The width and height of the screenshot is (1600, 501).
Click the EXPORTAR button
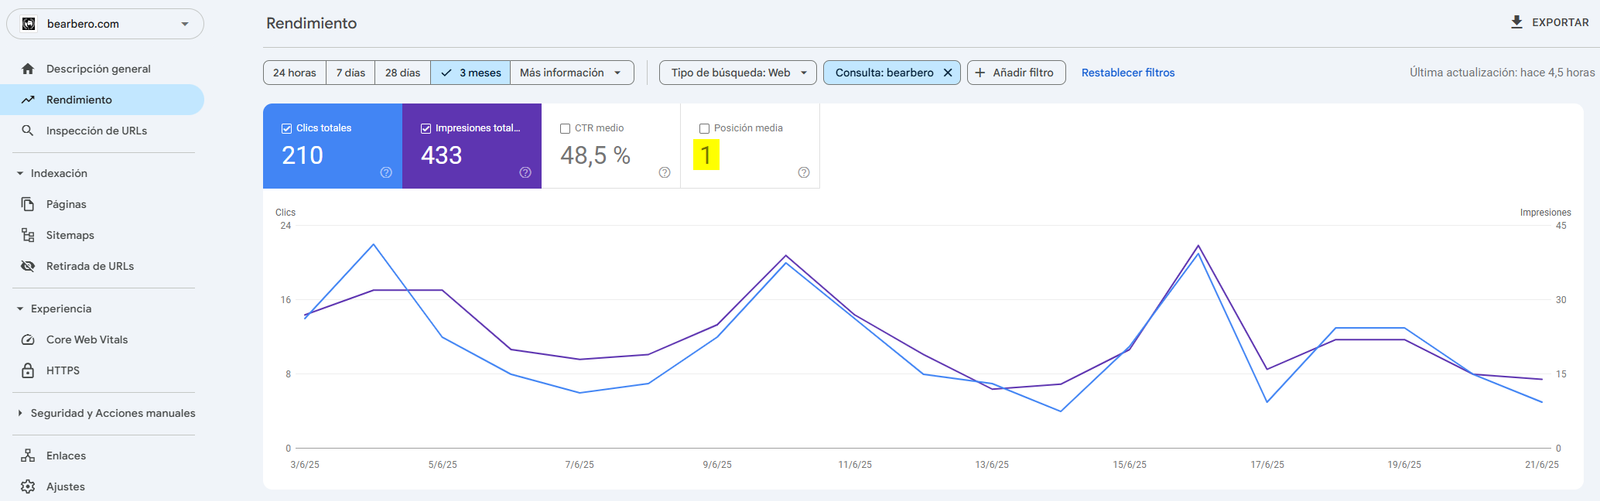click(1549, 22)
